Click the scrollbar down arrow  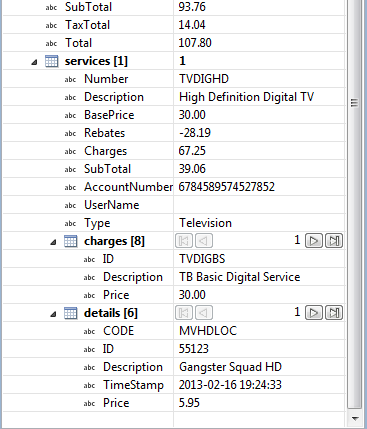[x=355, y=419]
